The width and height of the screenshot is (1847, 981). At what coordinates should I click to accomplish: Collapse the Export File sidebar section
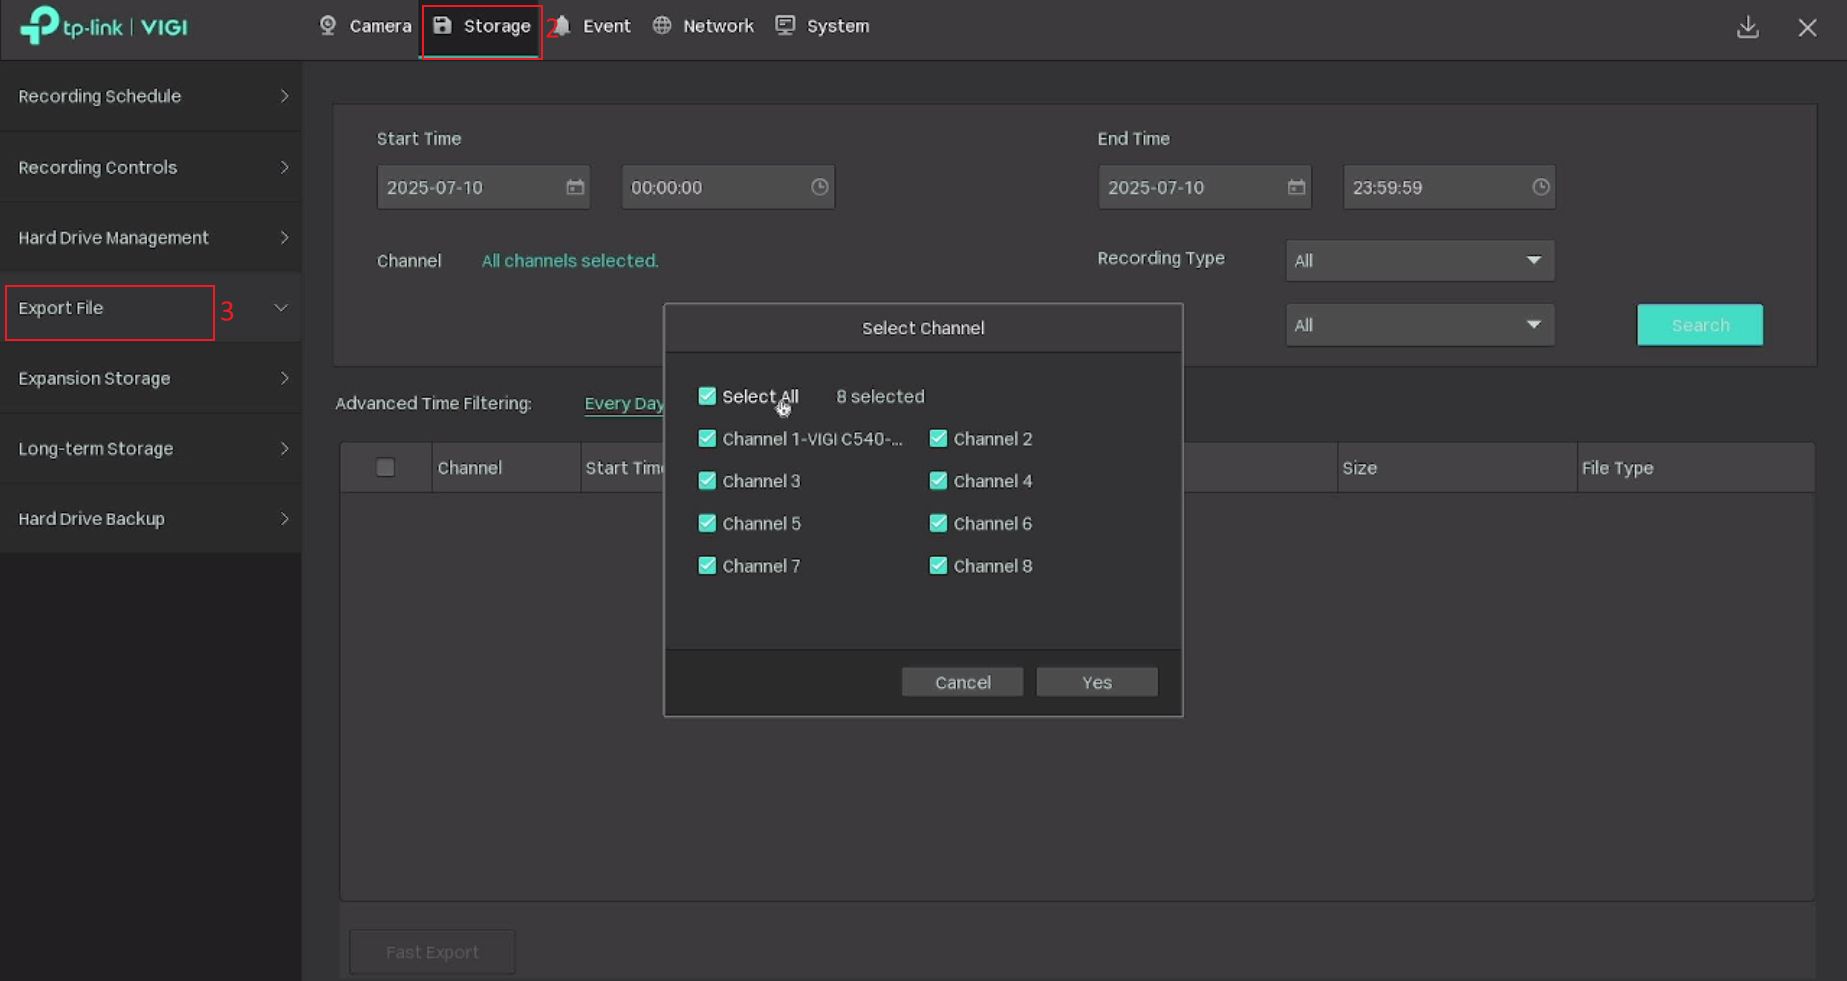click(x=281, y=308)
